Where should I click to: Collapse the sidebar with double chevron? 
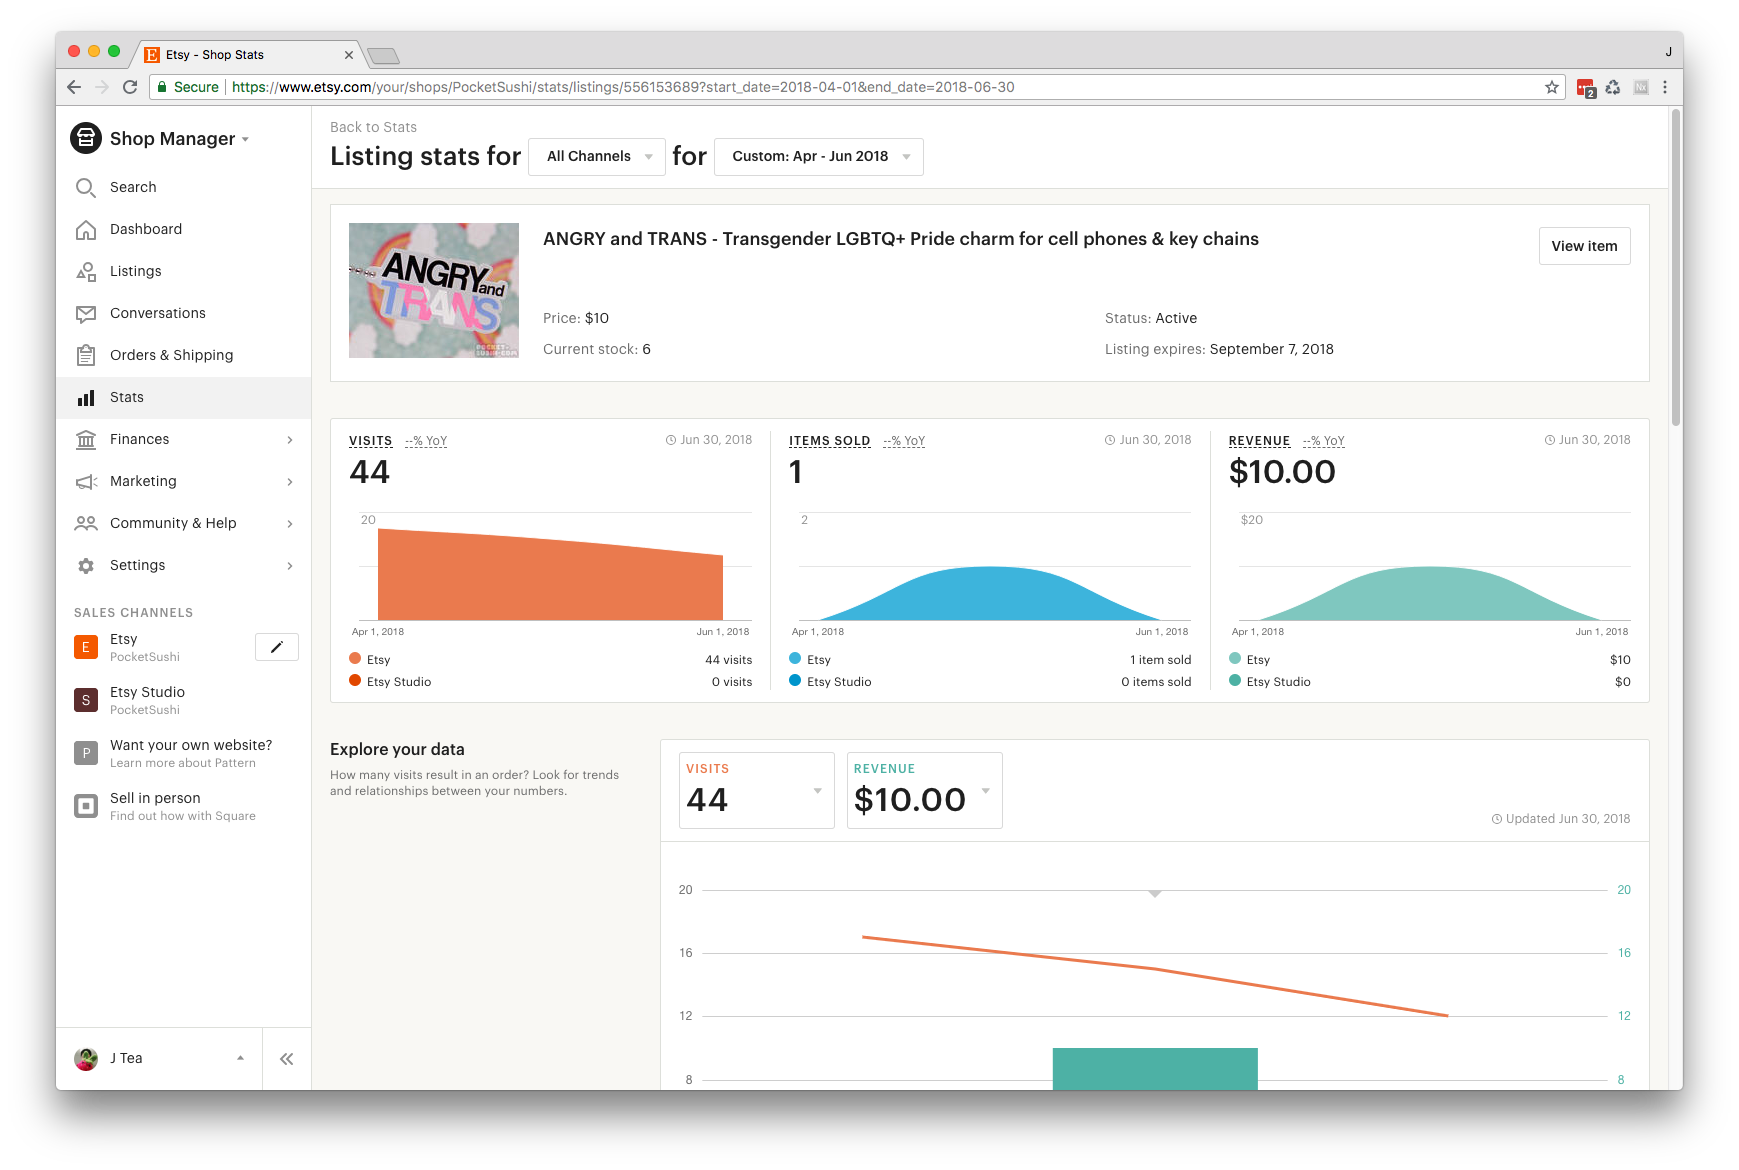(287, 1059)
